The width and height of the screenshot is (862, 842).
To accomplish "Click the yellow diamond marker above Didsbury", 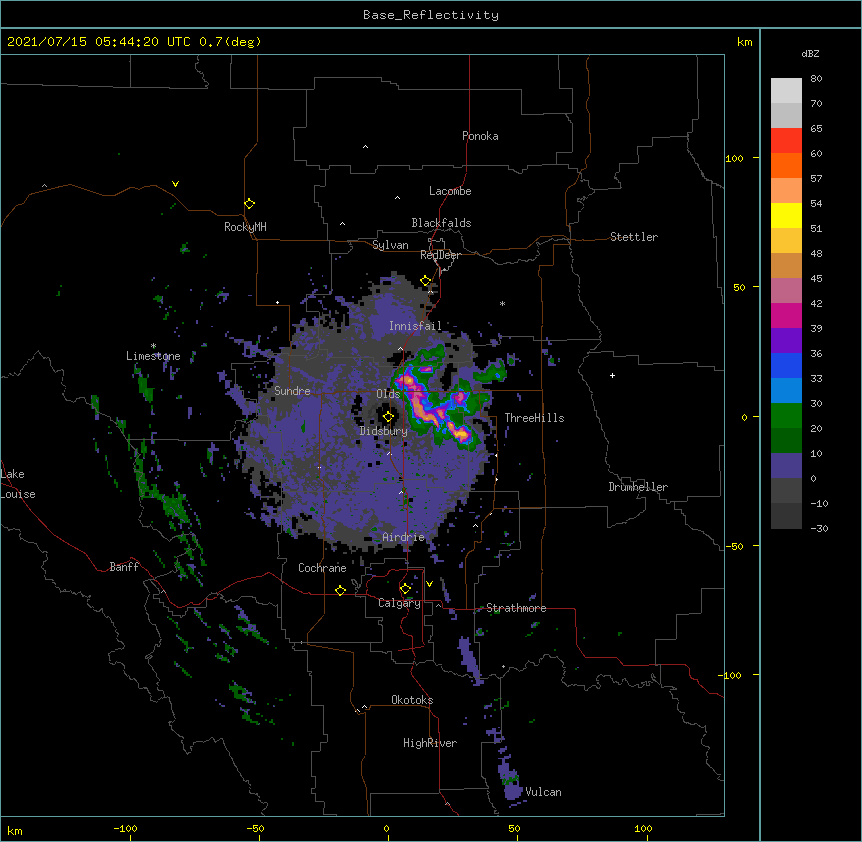I will [x=388, y=416].
